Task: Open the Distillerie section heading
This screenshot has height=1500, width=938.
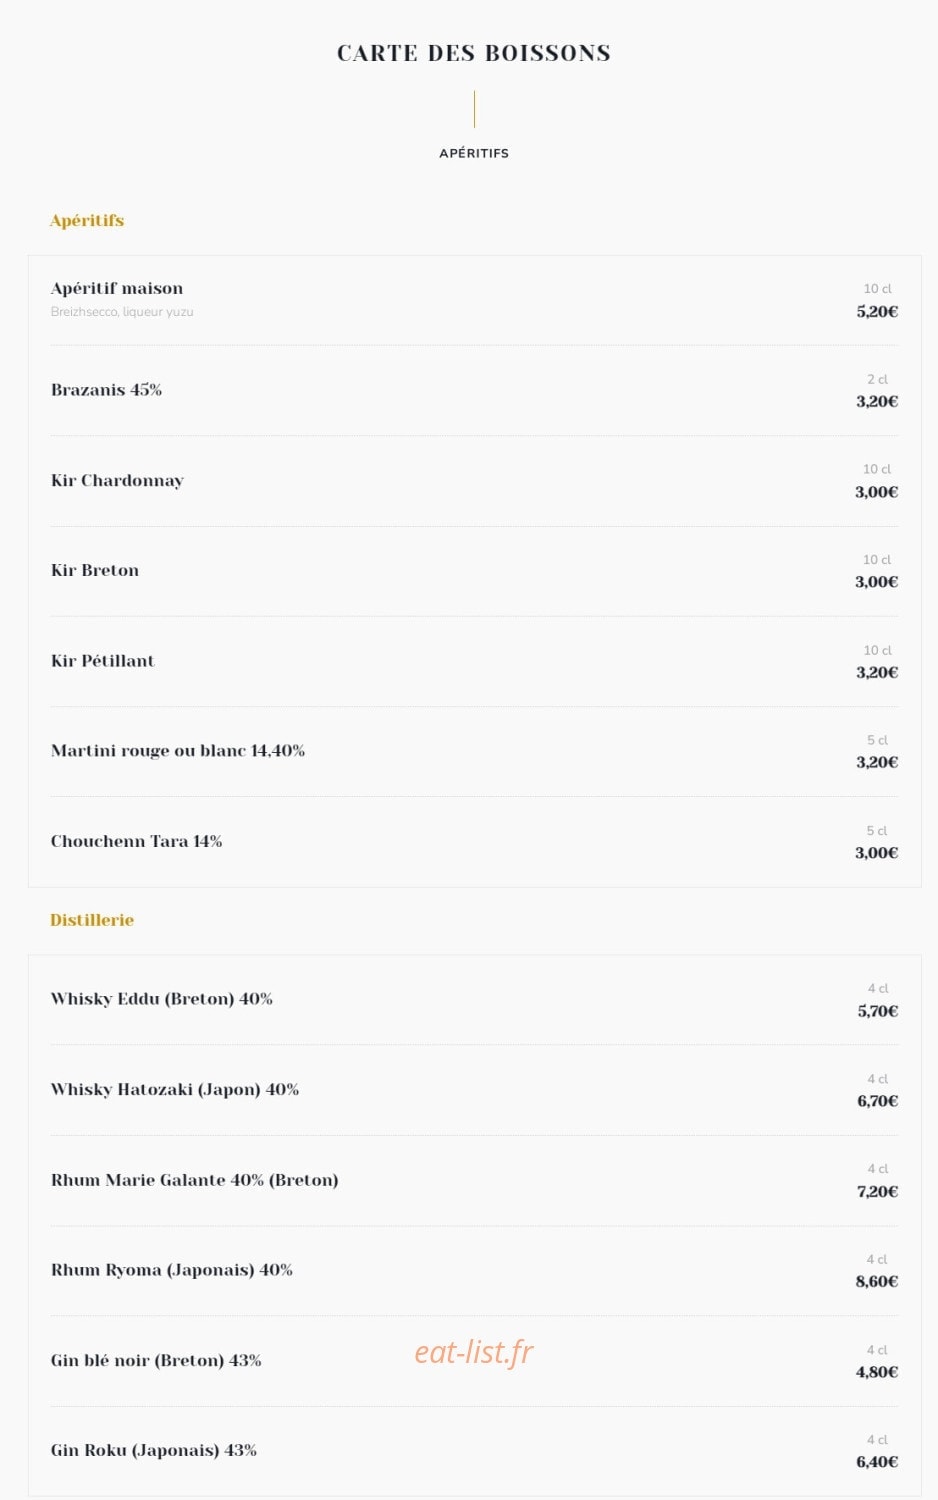Action: (x=92, y=920)
